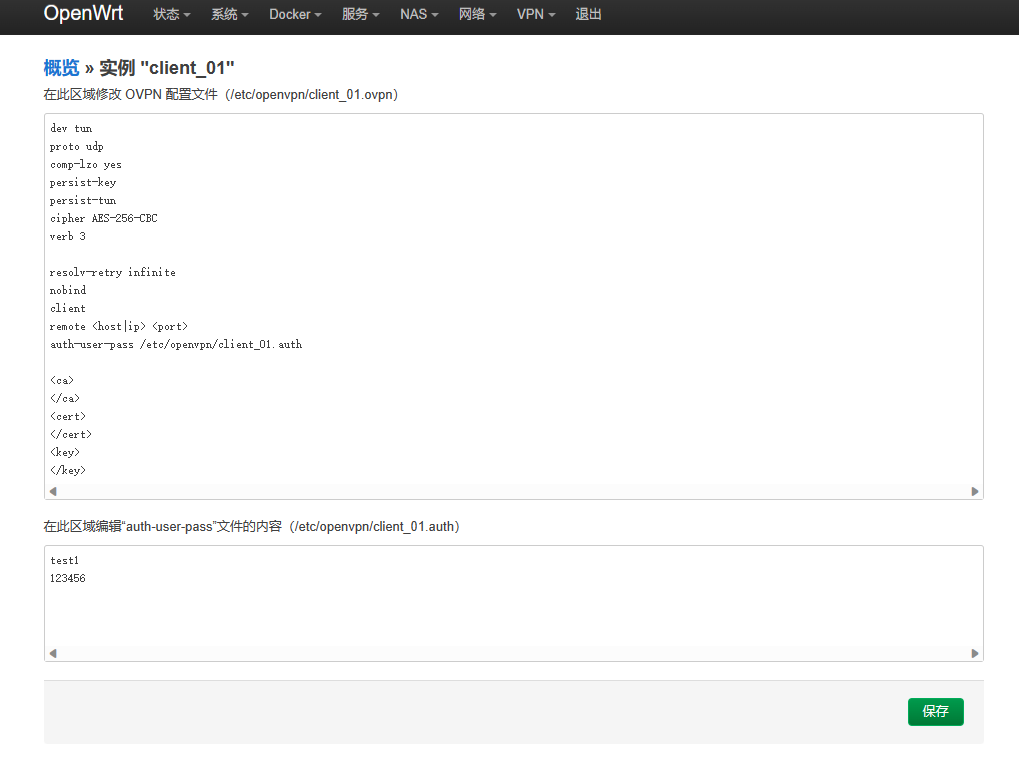The width and height of the screenshot is (1019, 763).
Task: Click the OpenWrt brand logo
Action: click(x=83, y=14)
